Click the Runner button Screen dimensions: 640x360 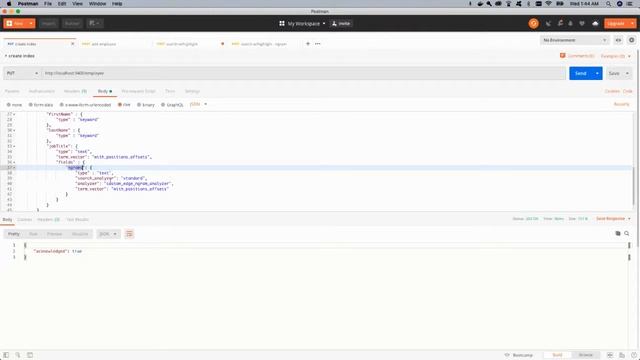[x=72, y=23]
